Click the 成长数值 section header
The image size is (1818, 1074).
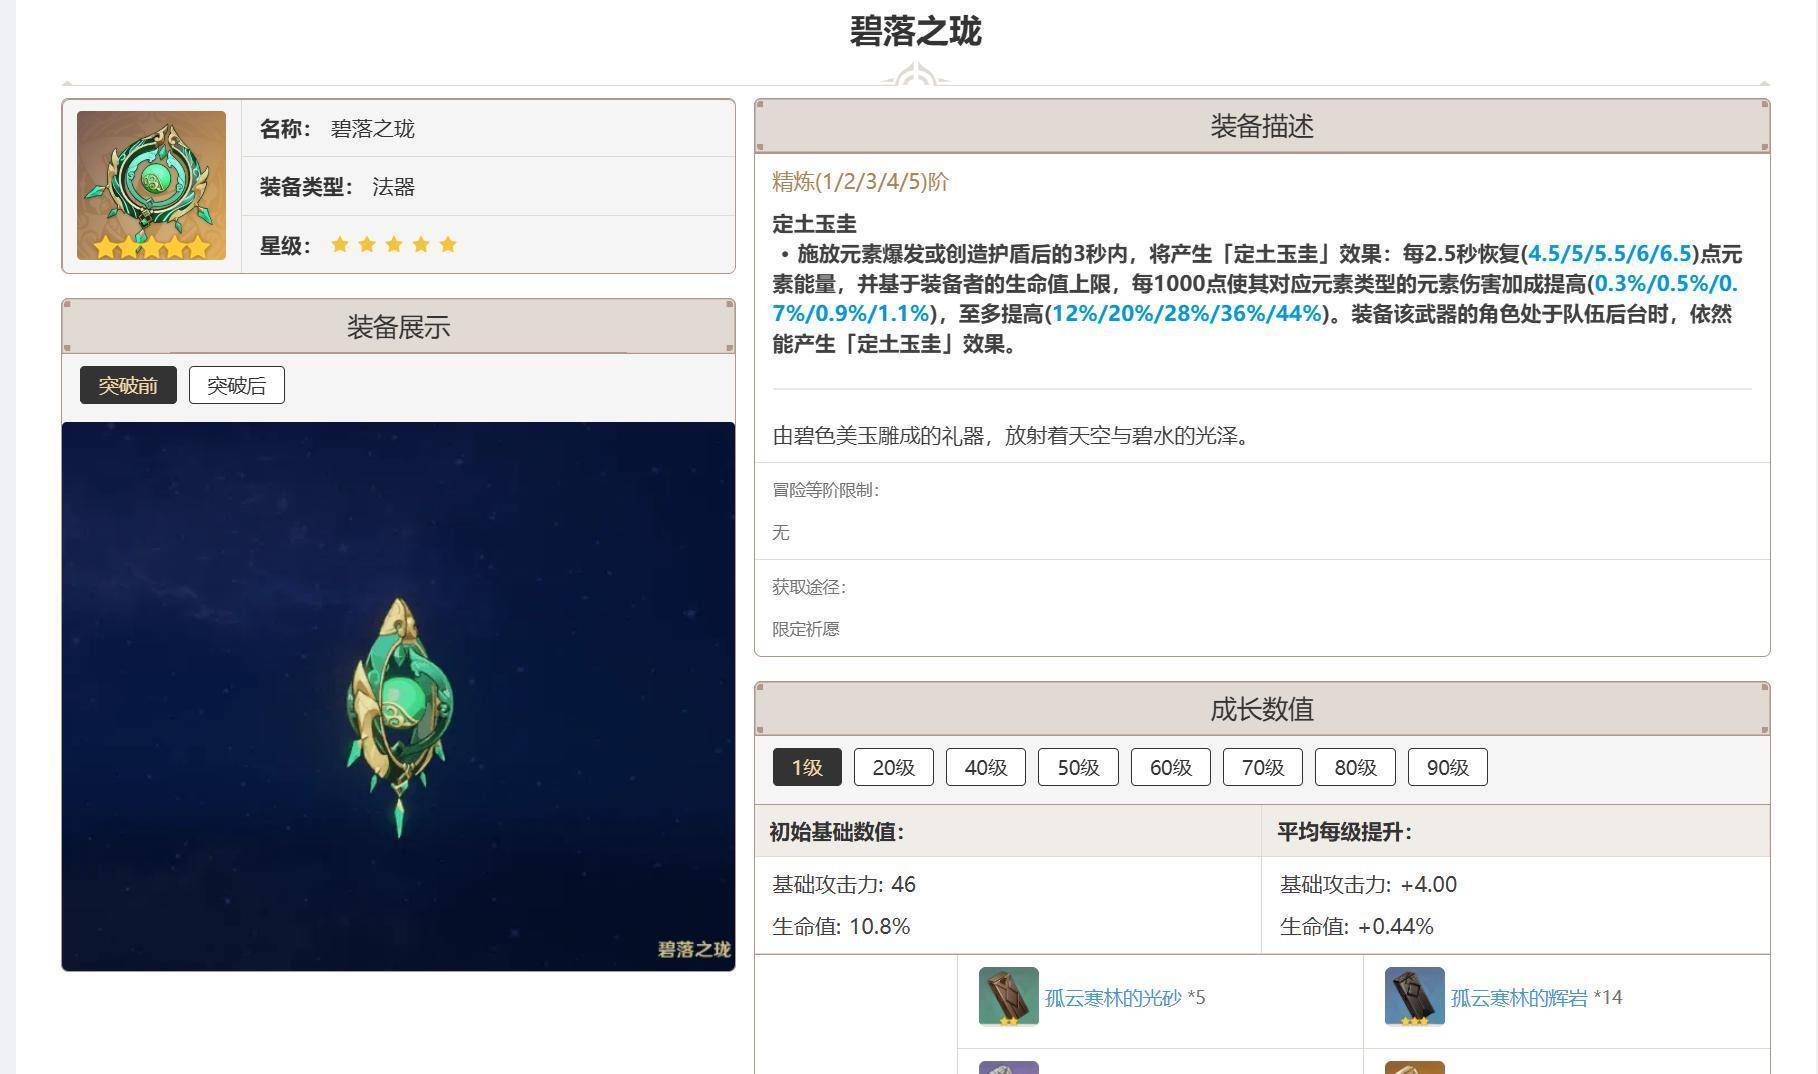(x=1261, y=709)
